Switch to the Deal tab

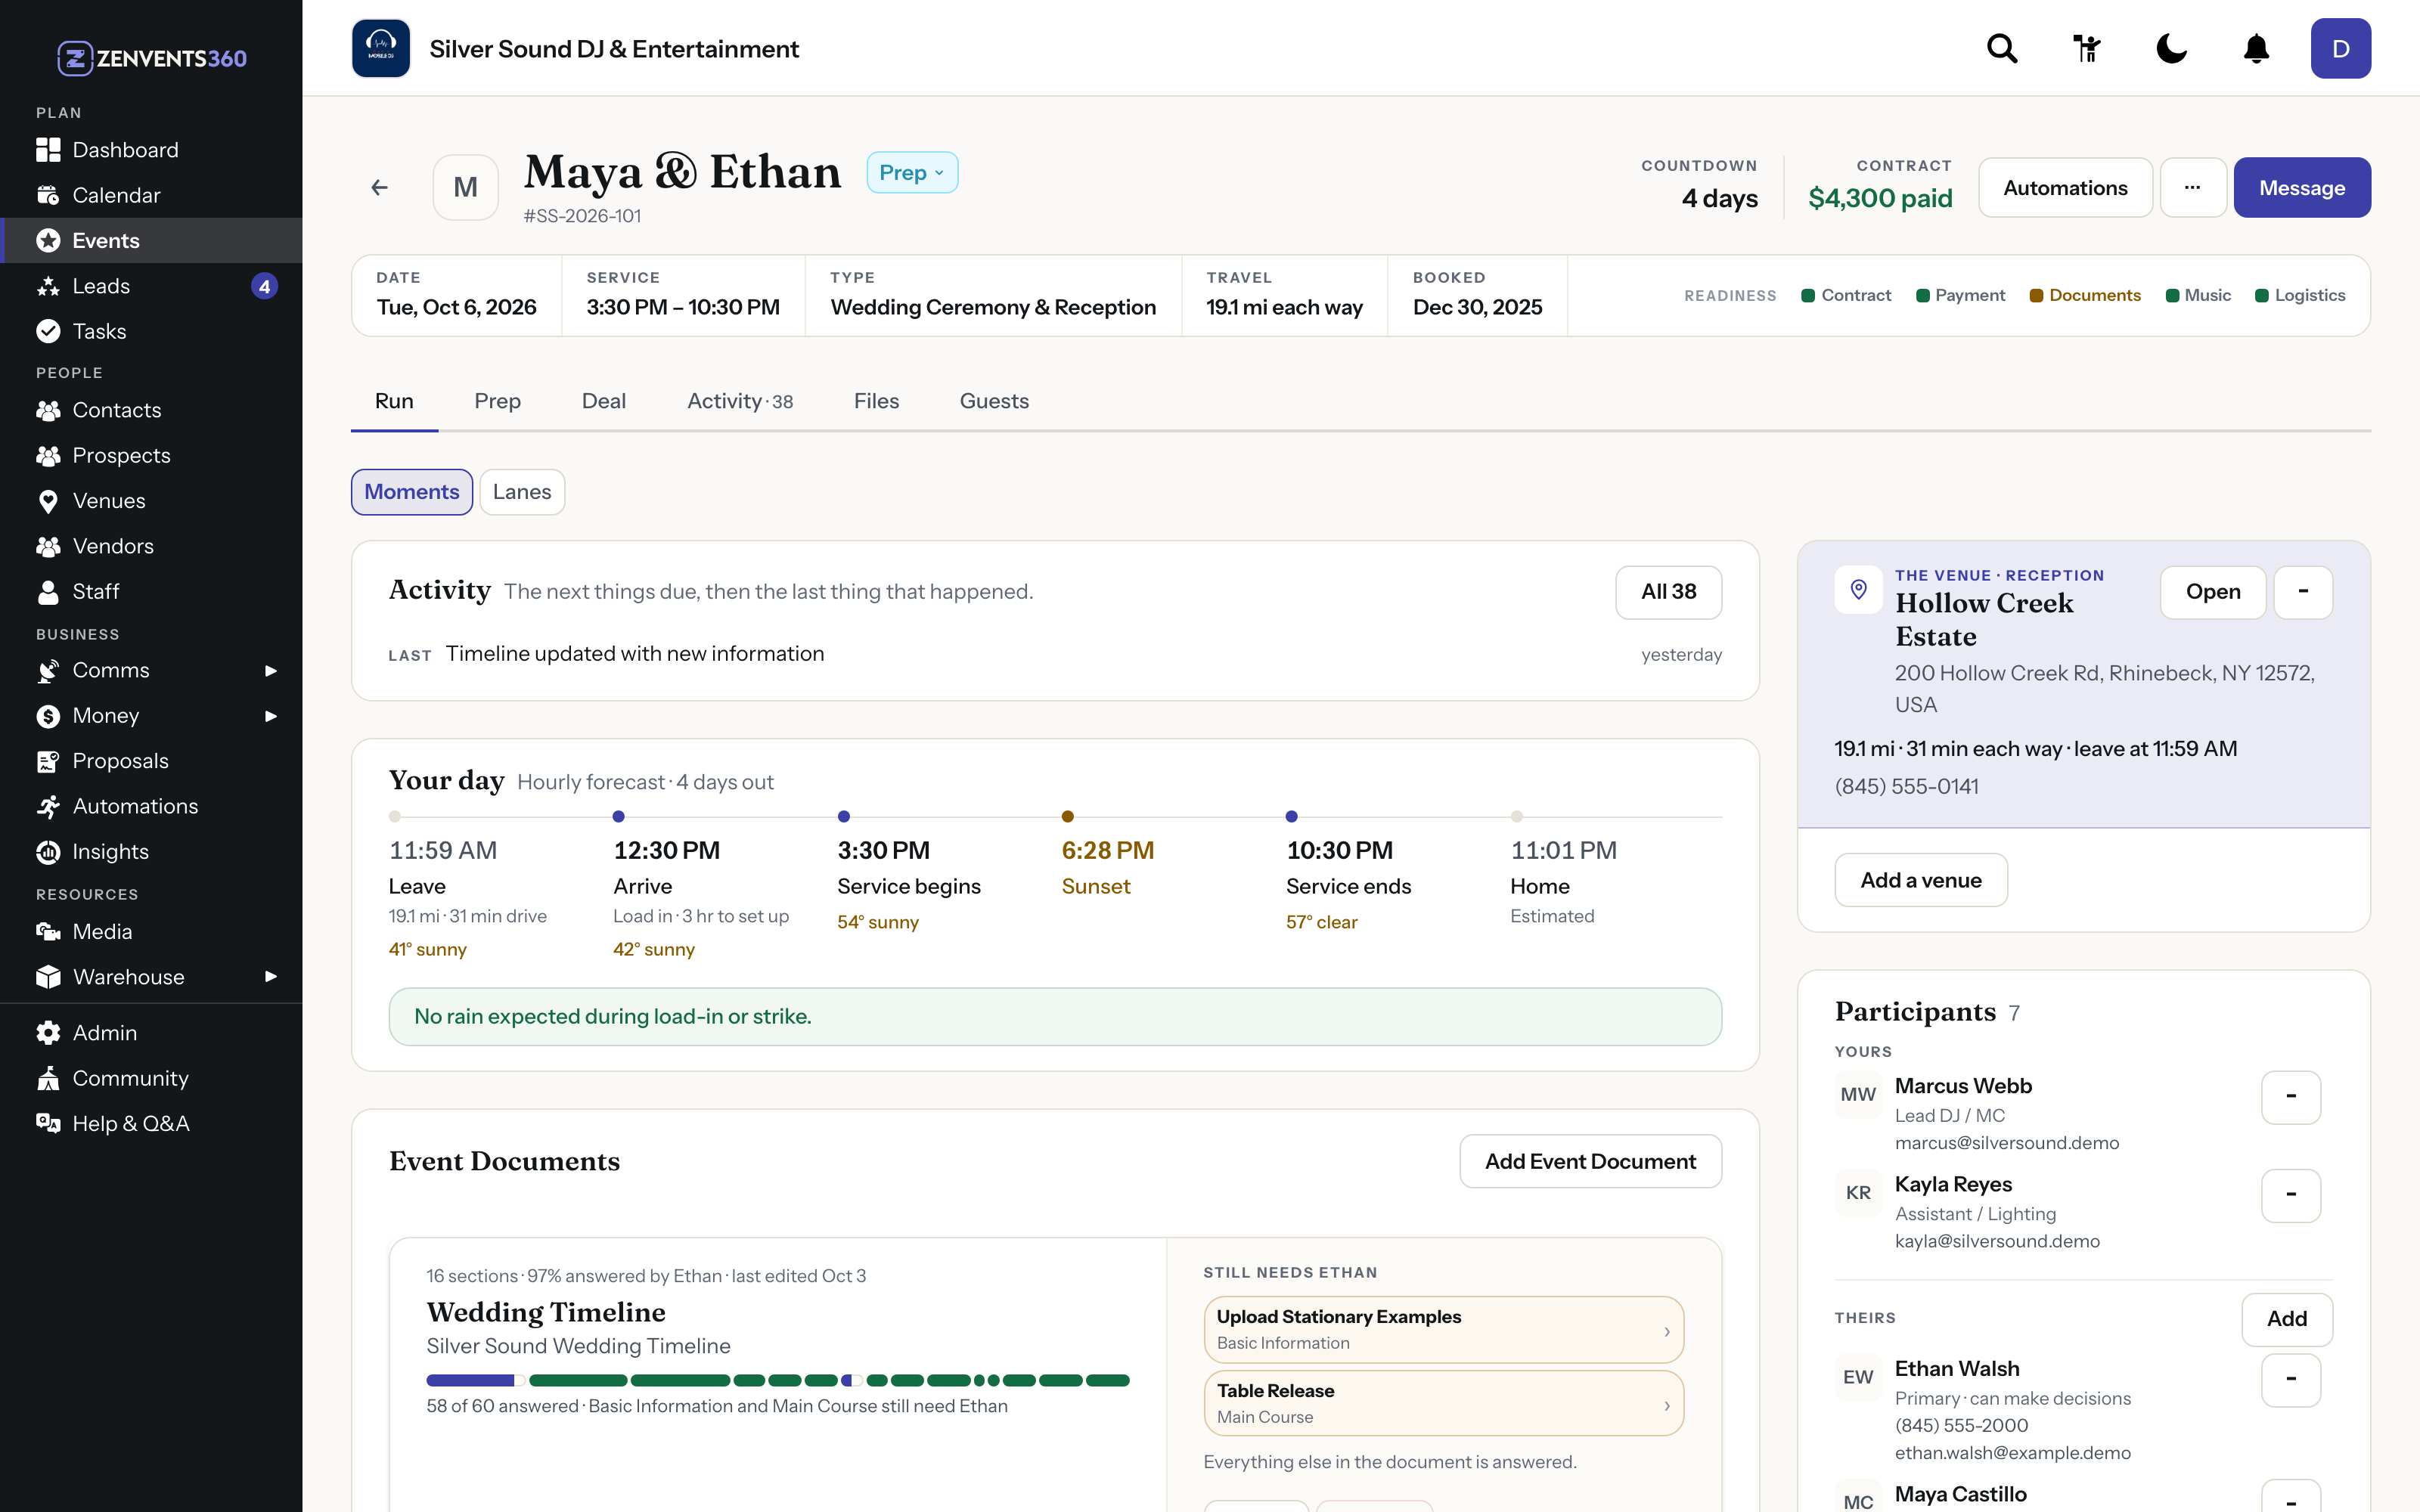604,401
